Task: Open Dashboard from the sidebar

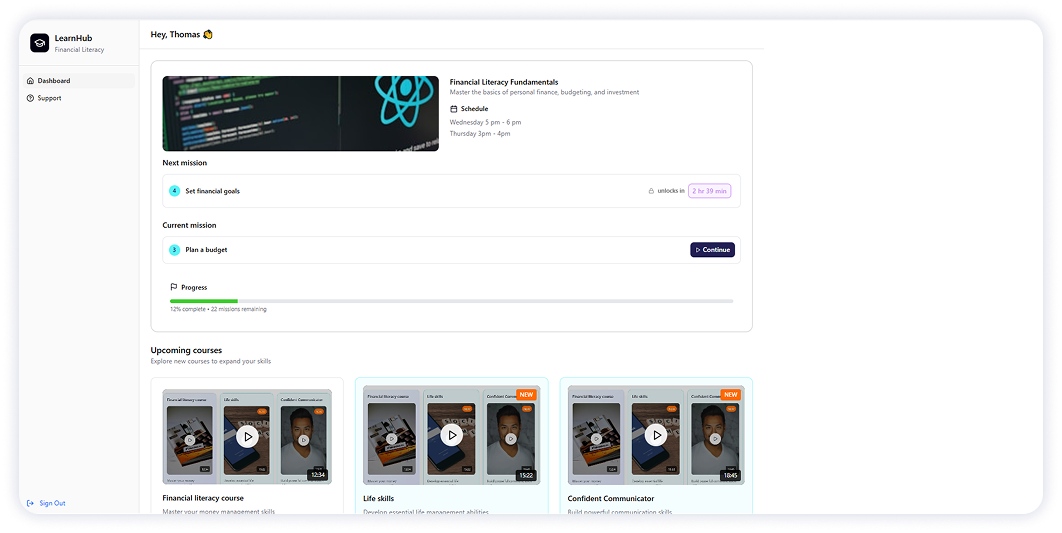Action: (x=54, y=81)
